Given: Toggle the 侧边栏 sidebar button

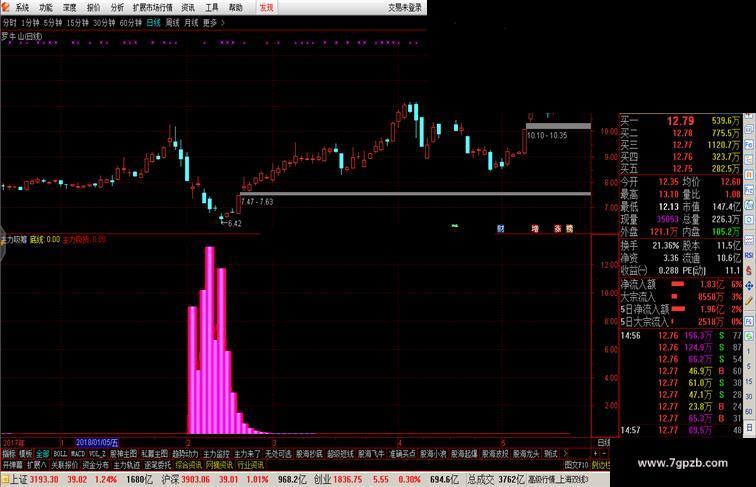Looking at the screenshot, I should [x=601, y=465].
